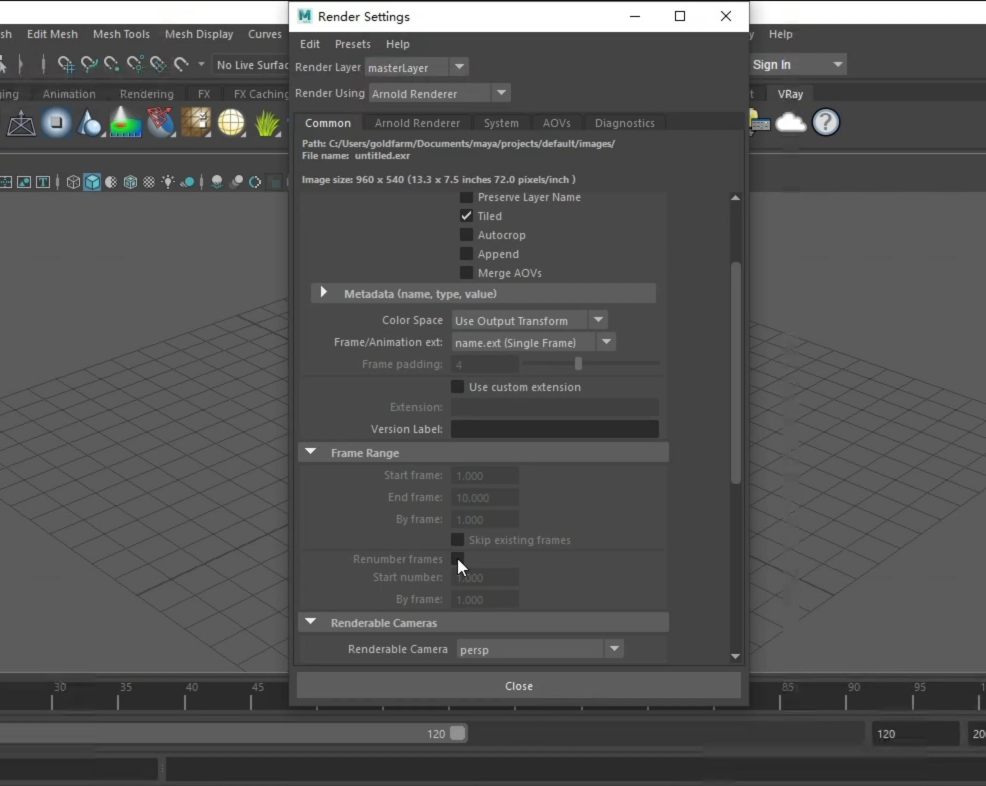Click the Close button at the dialog bottom
This screenshot has width=986, height=786.
click(518, 686)
